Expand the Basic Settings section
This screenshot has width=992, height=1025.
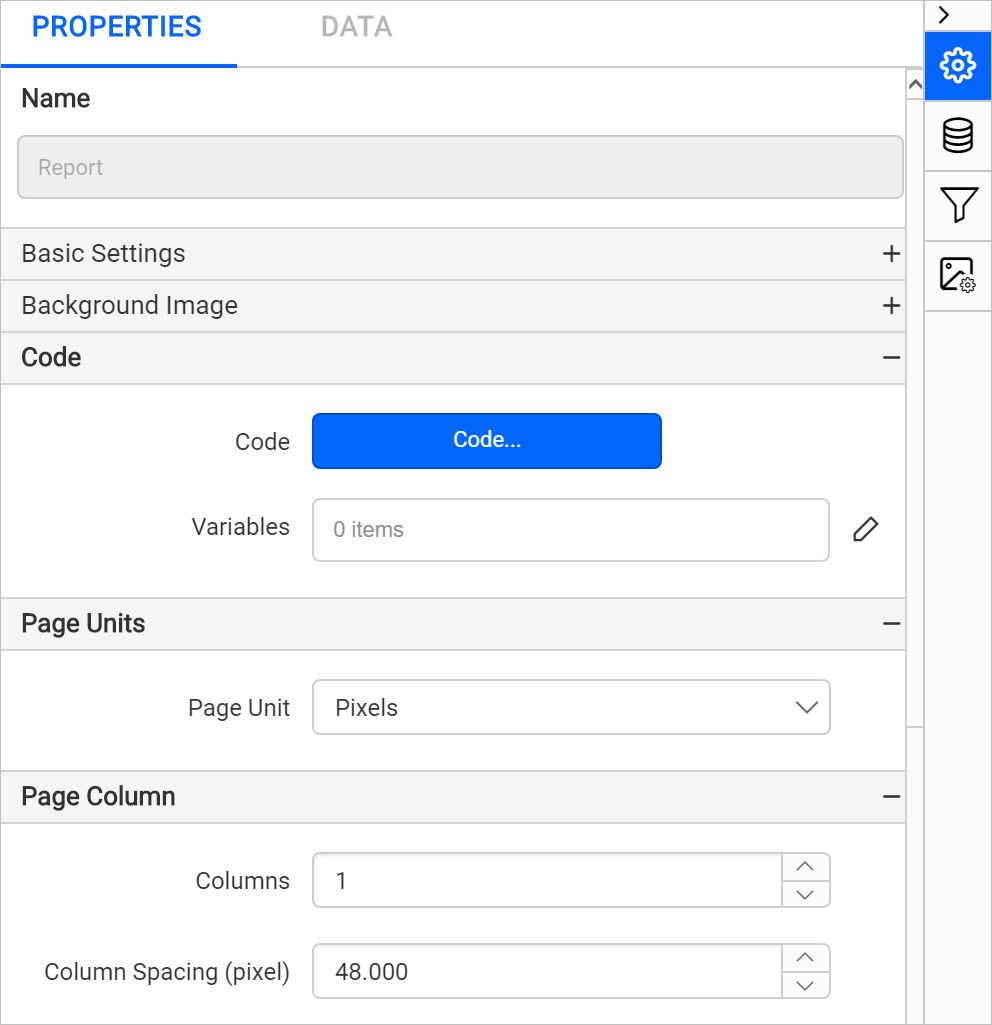tap(891, 254)
